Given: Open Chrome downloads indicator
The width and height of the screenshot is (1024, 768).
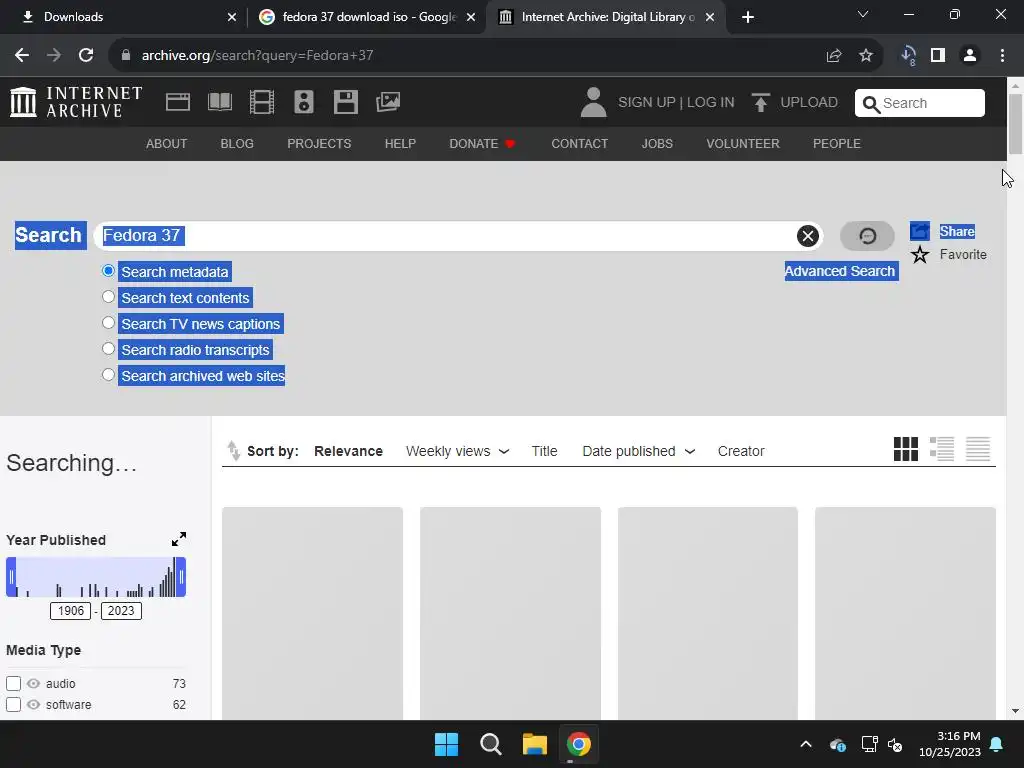Looking at the screenshot, I should tap(908, 56).
